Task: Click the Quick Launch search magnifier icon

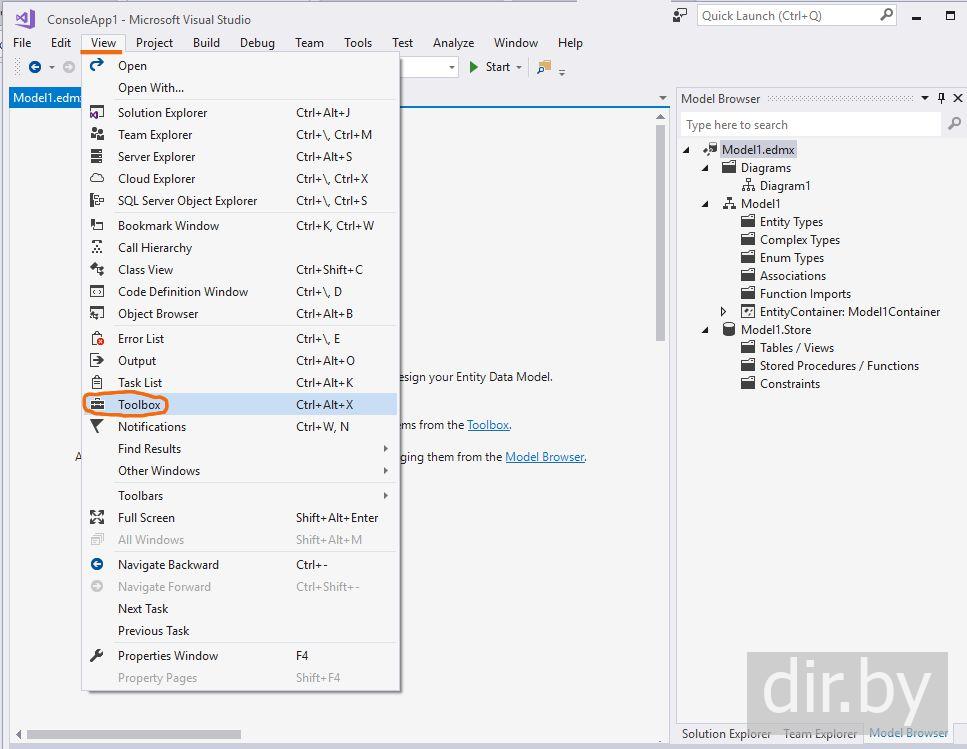Action: 886,15
